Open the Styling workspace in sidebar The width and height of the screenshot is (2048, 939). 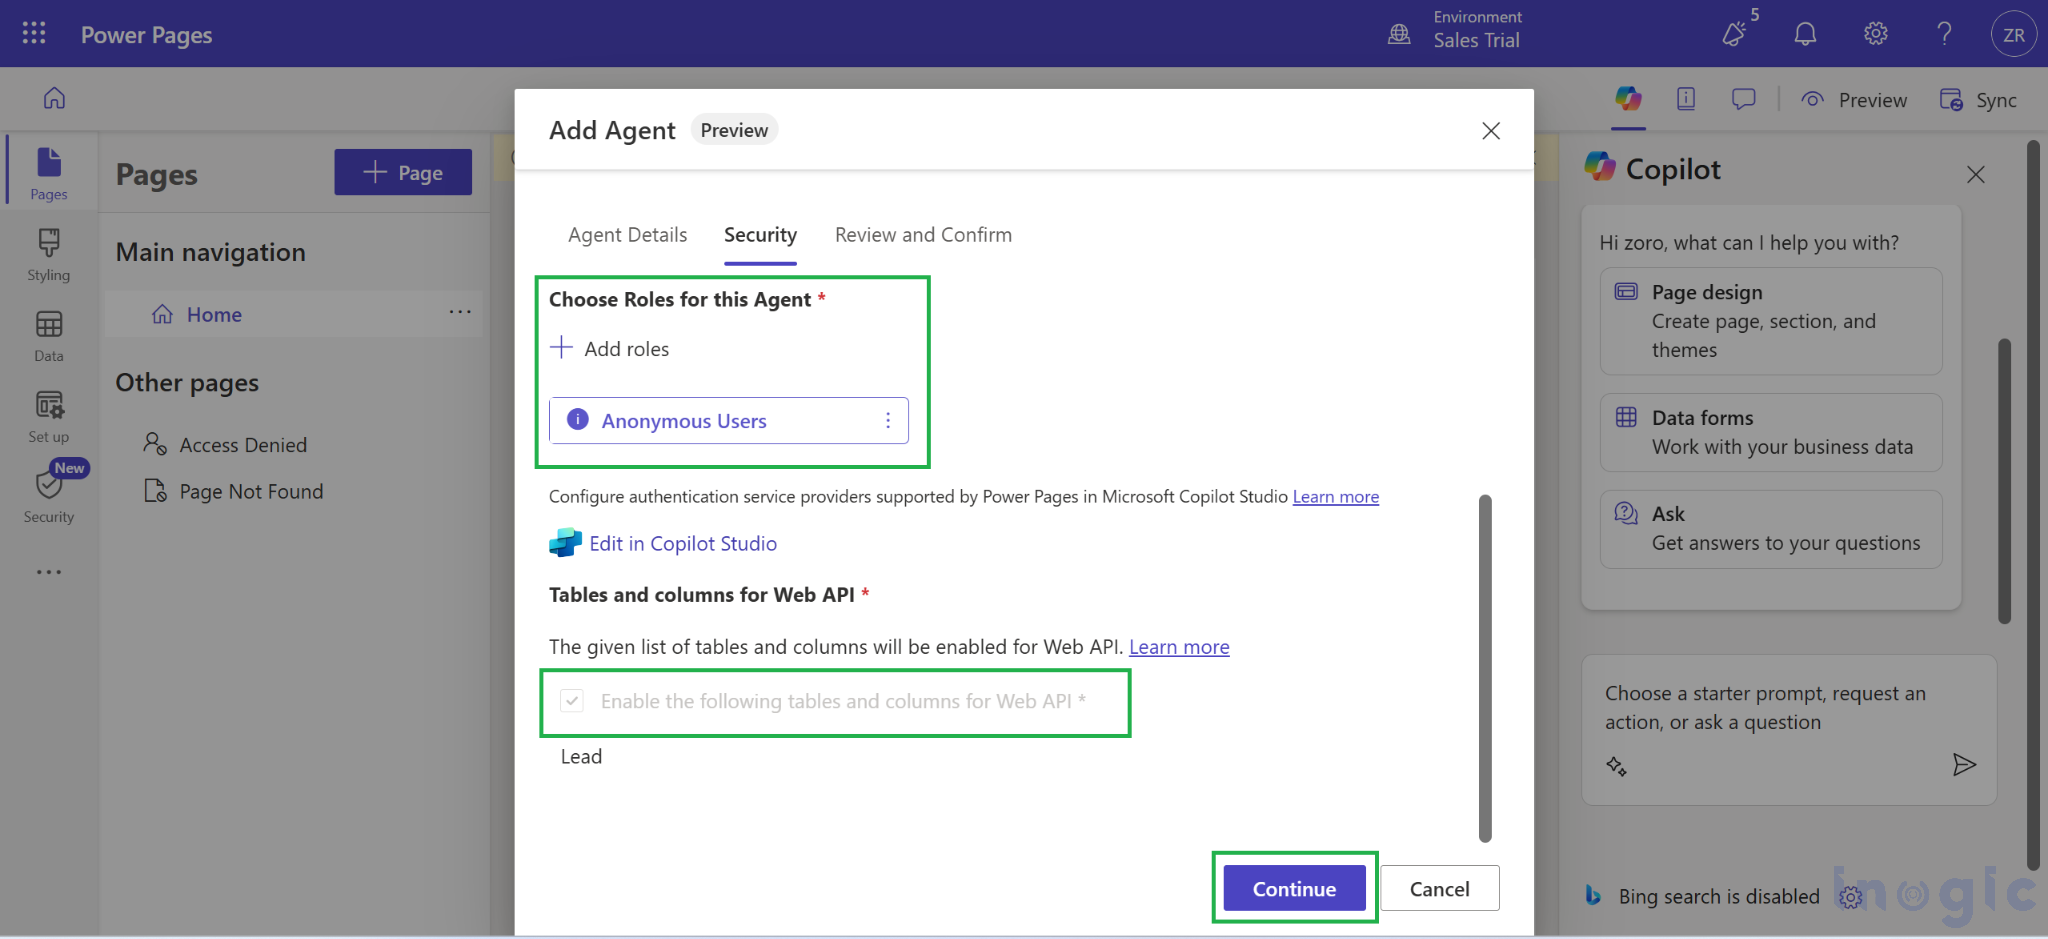pyautogui.click(x=49, y=254)
